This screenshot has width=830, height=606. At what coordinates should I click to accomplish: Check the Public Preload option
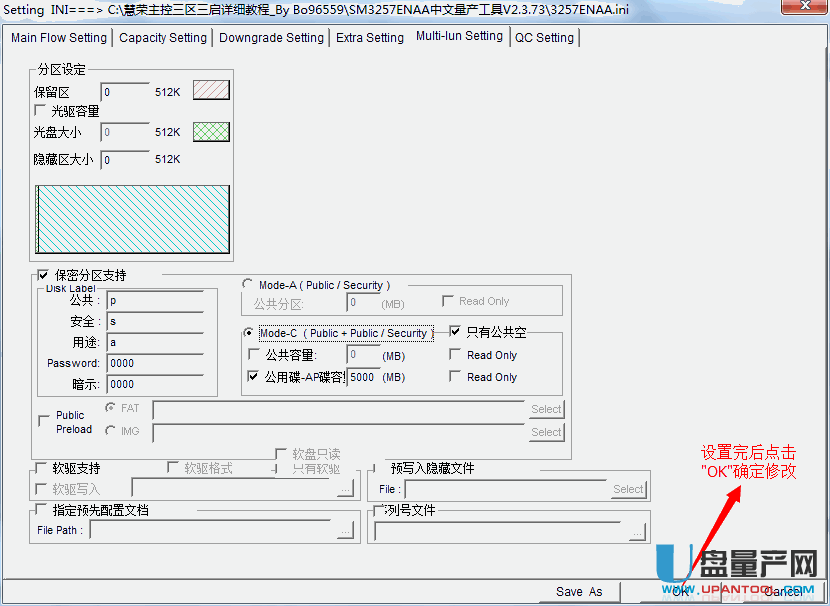tap(43, 422)
